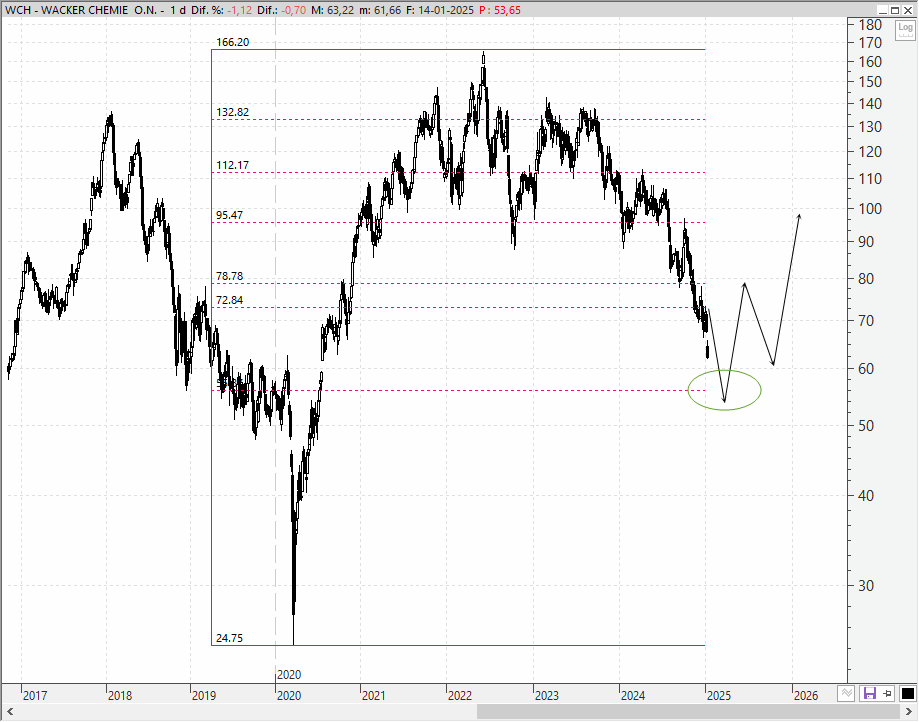This screenshot has height=722, width=919.
Task: Toggle the Log scale button
Action: [x=906, y=29]
